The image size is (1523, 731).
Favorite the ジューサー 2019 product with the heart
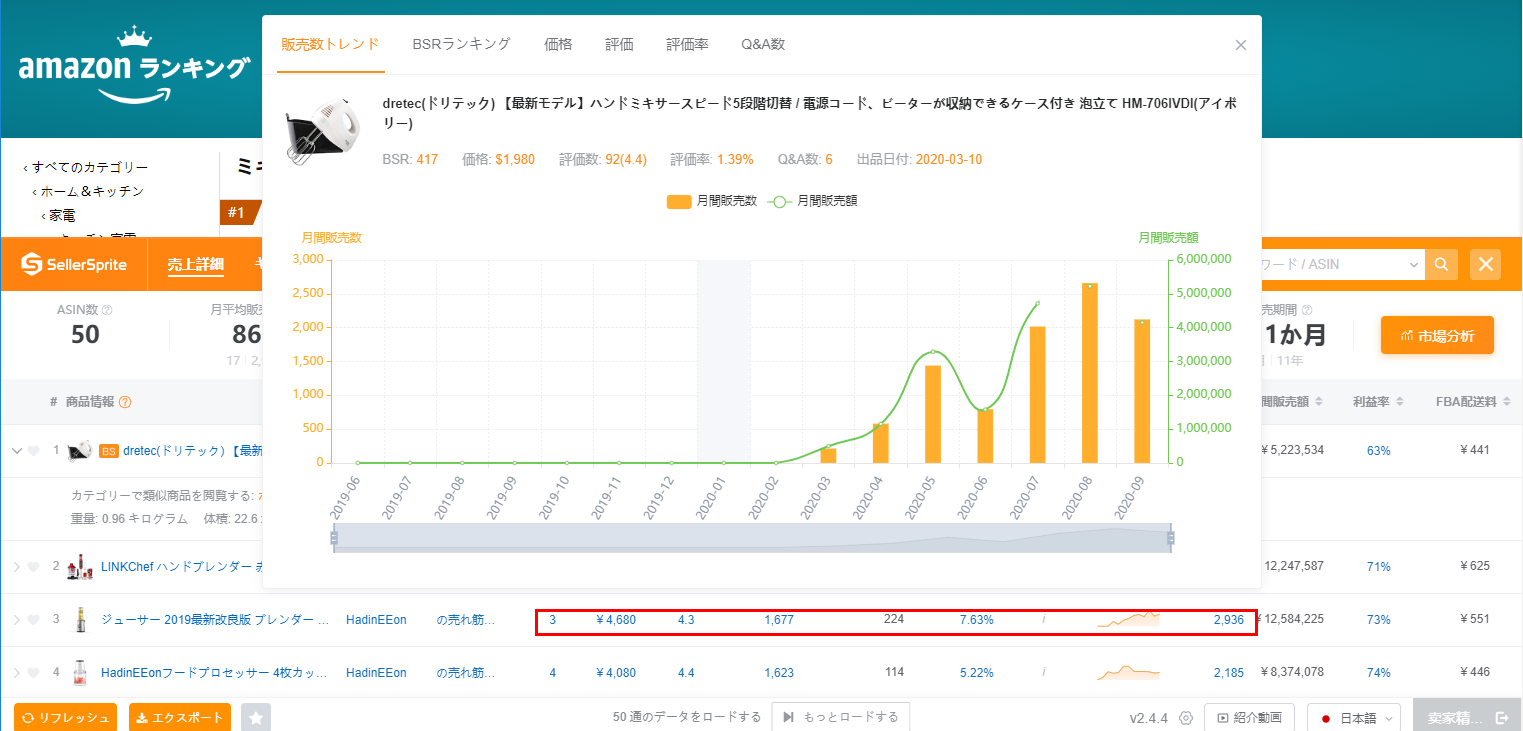pos(33,620)
